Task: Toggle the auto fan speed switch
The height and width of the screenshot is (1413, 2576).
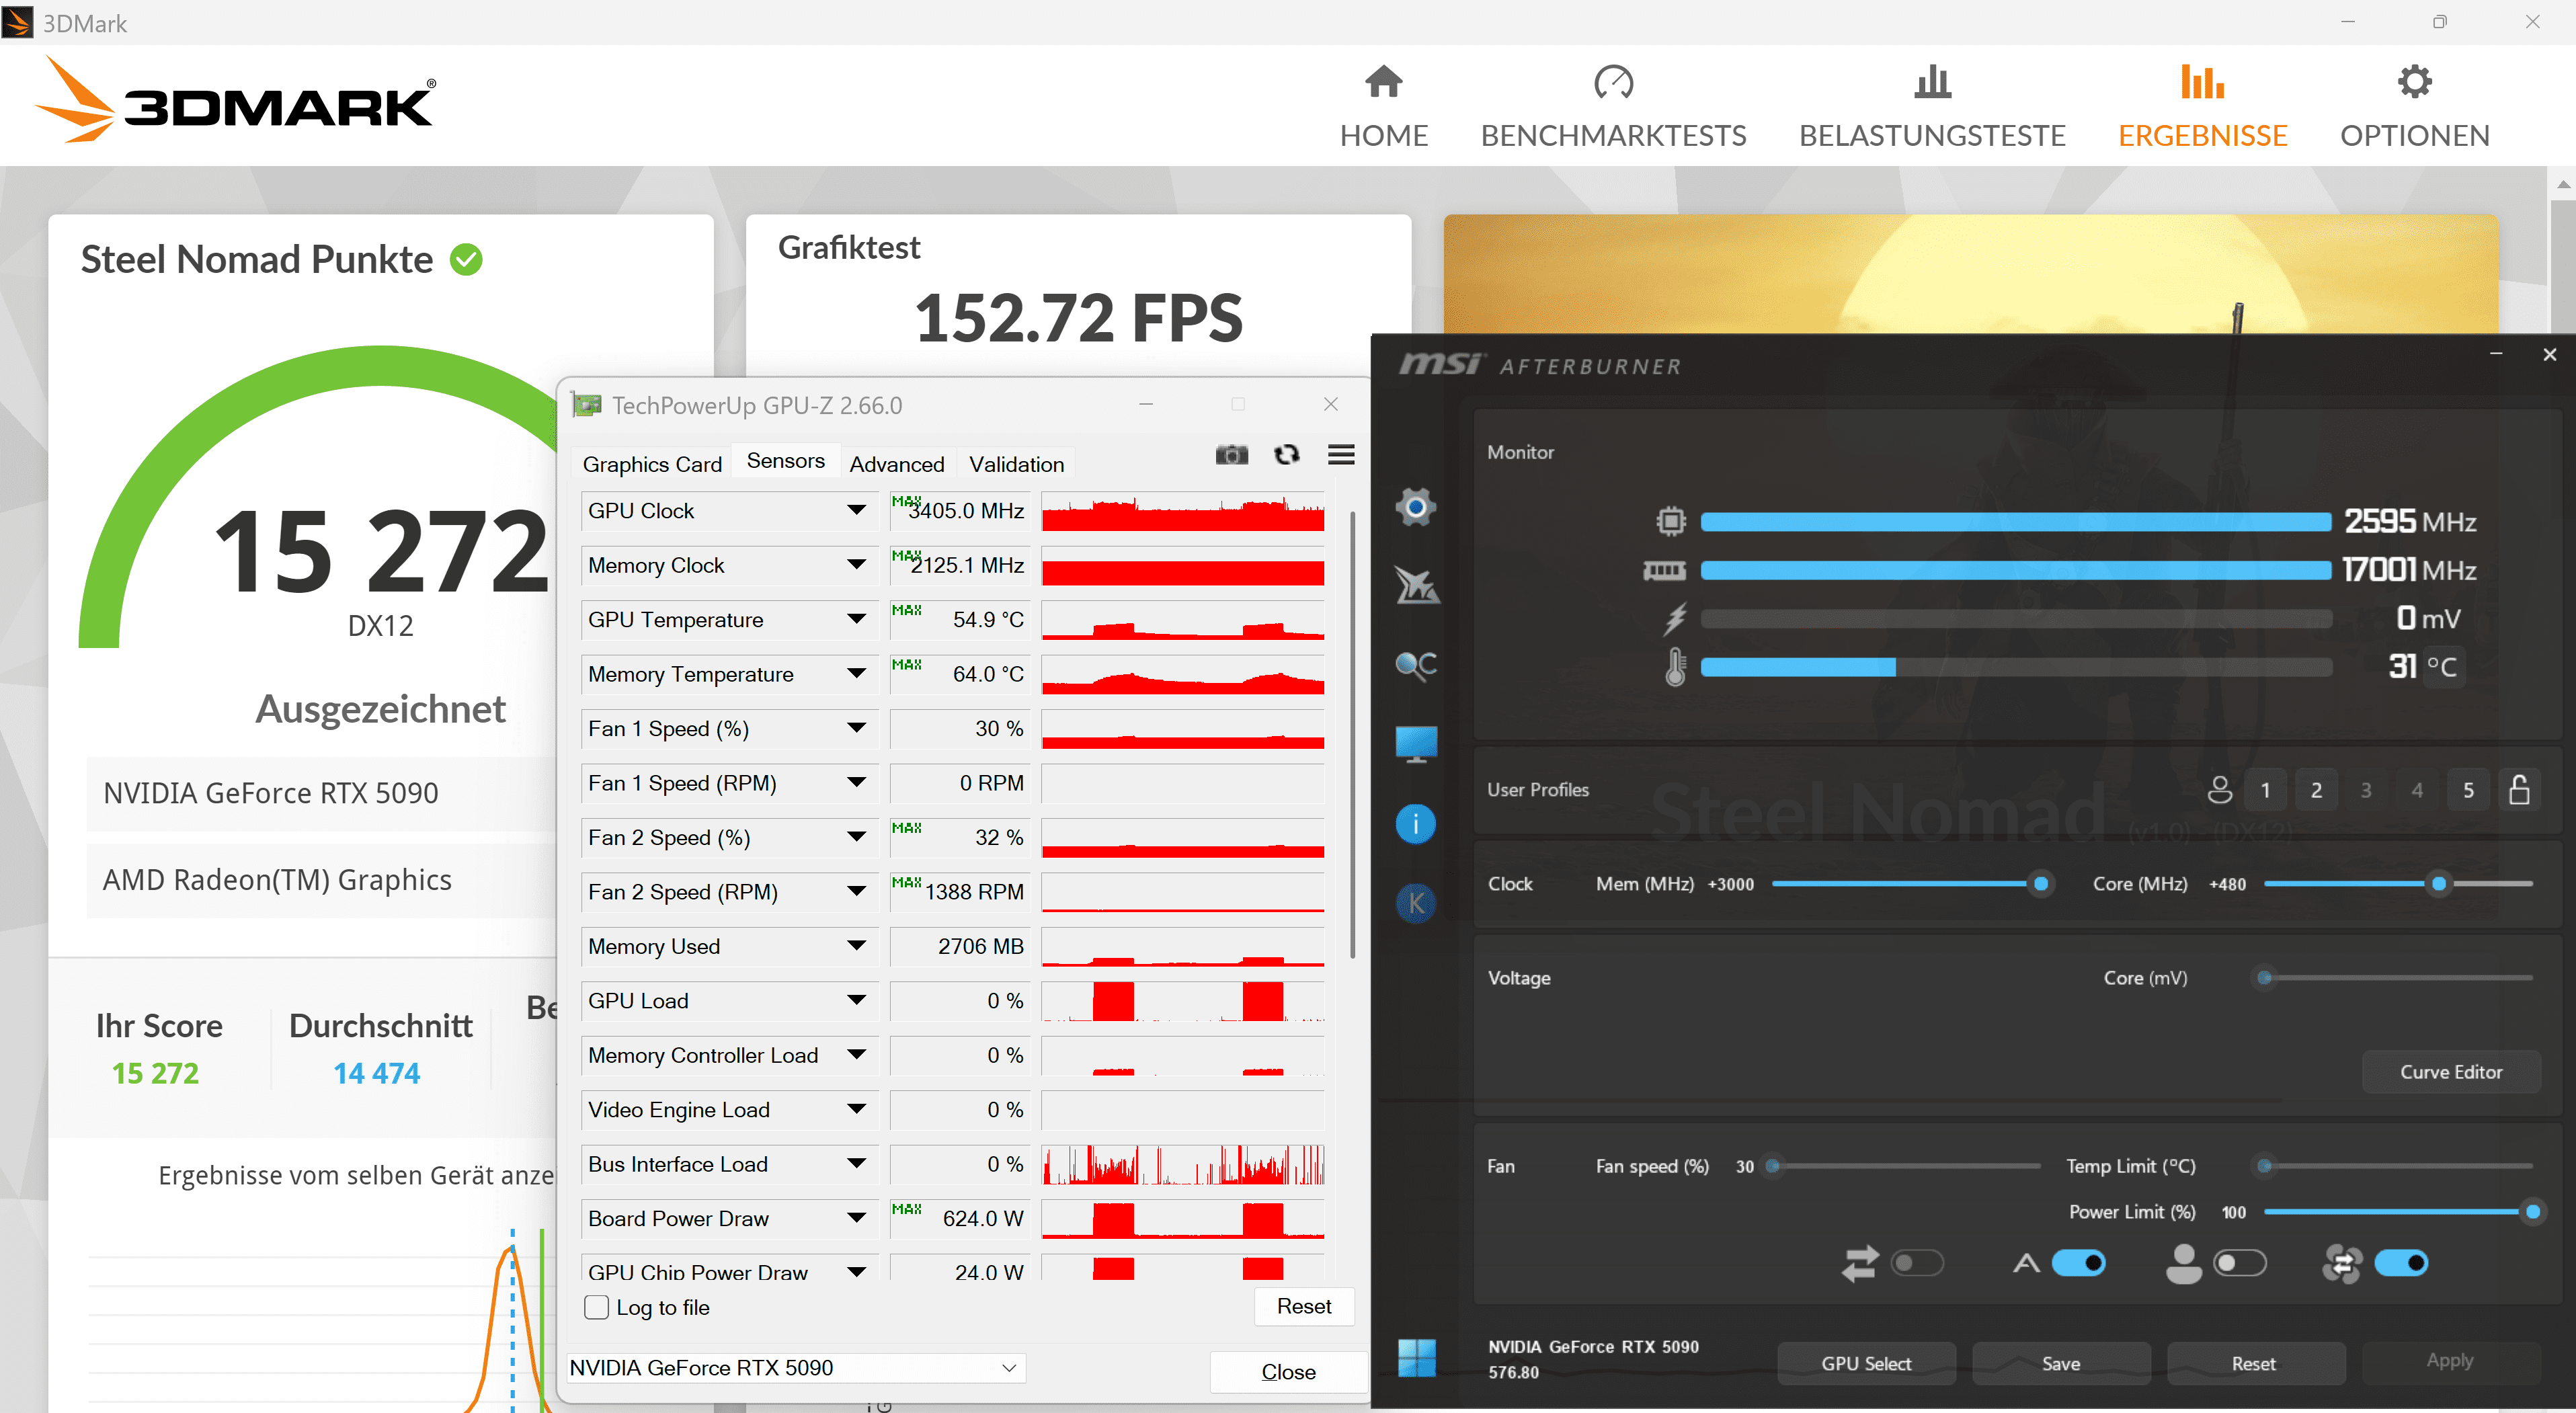Action: coord(2078,1263)
